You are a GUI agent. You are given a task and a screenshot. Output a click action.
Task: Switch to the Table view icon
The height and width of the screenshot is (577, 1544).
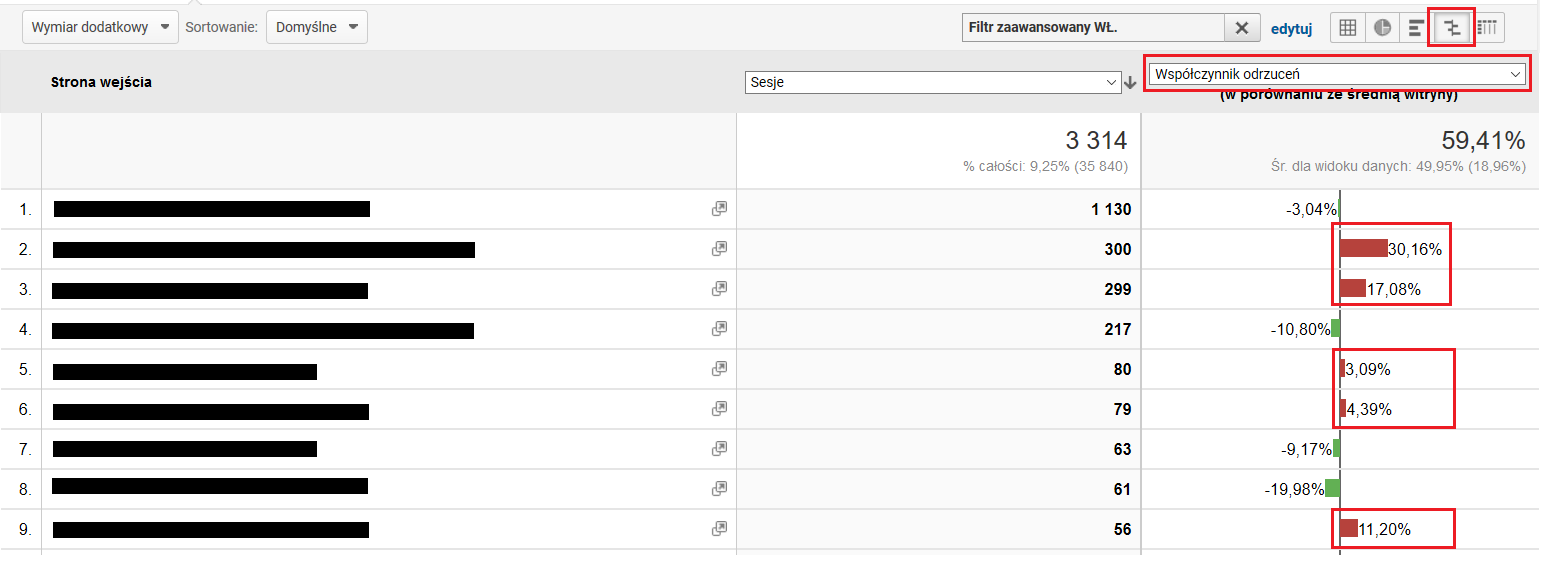pyautogui.click(x=1347, y=27)
